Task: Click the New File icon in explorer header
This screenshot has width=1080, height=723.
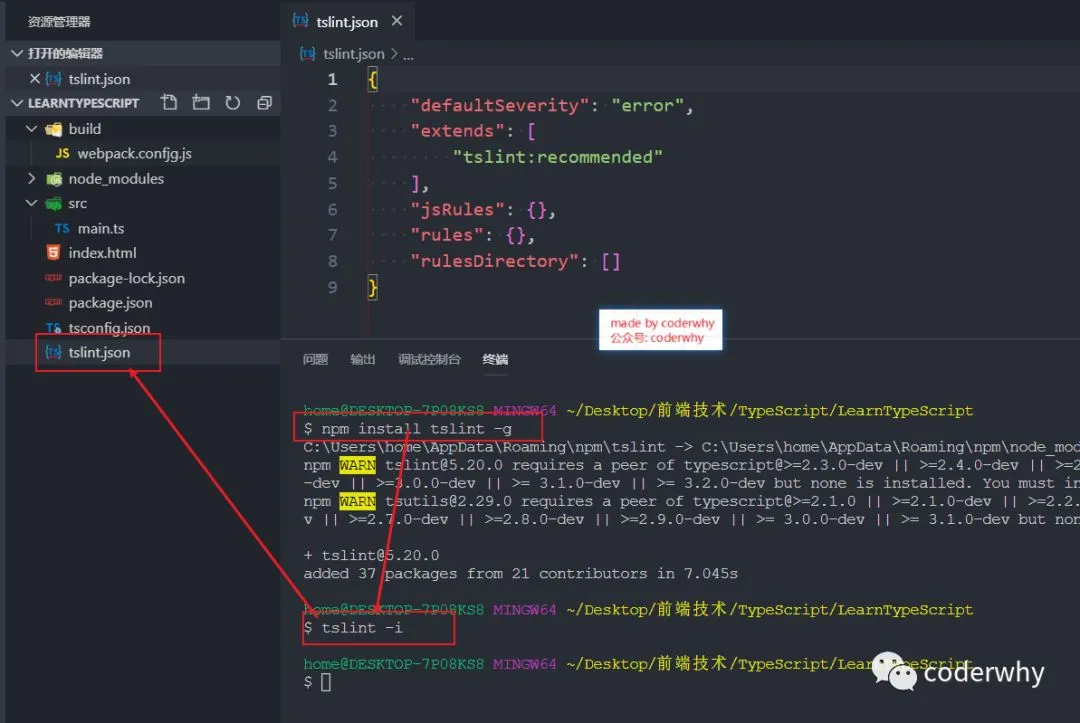Action: [x=169, y=103]
